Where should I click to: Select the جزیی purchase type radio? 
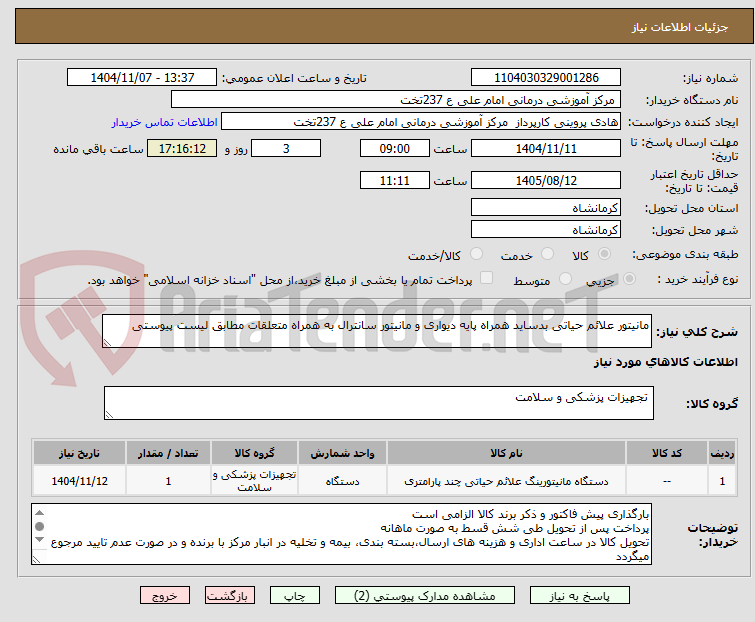click(x=629, y=279)
